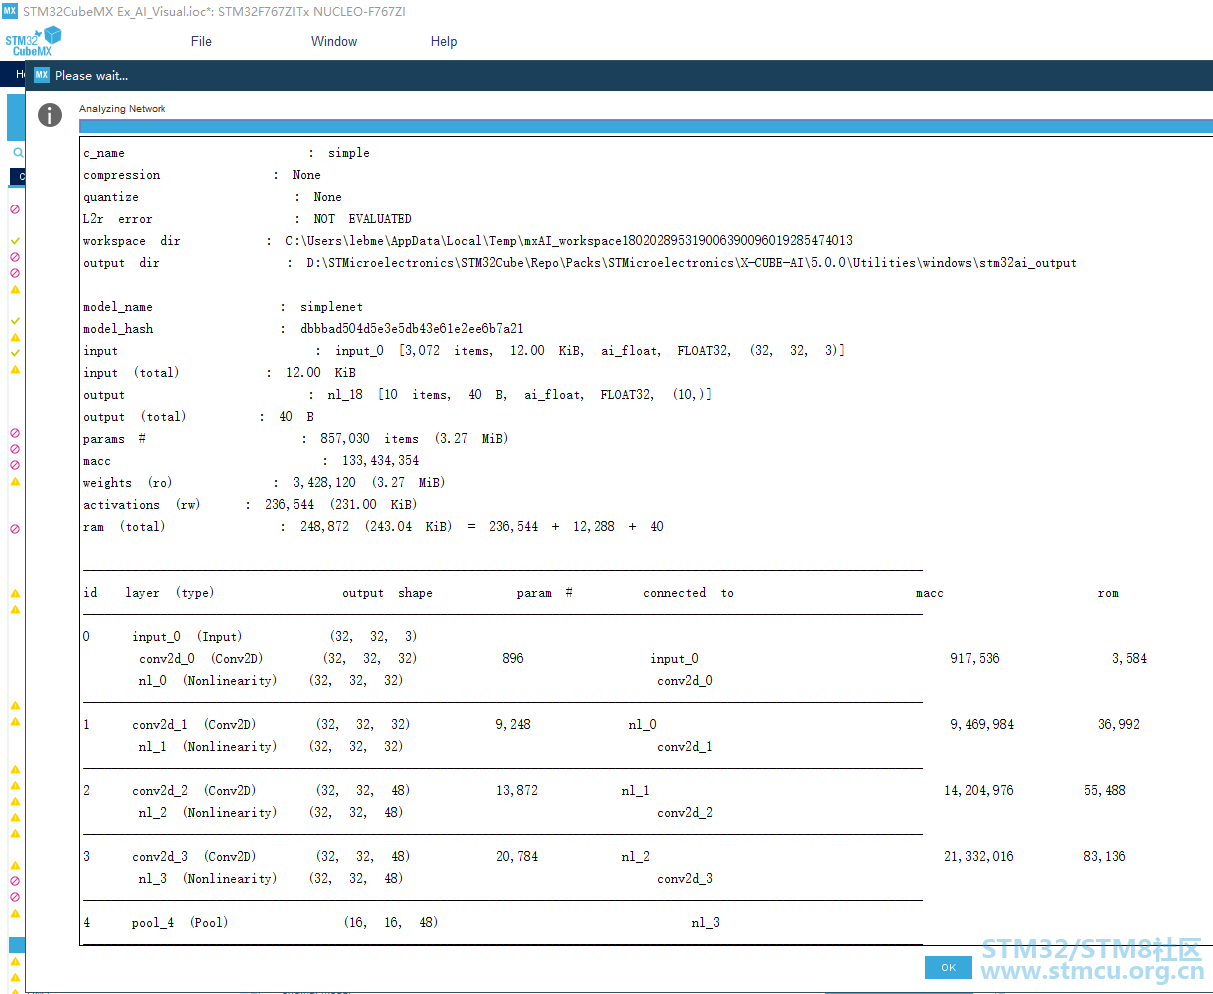Click the nl_3 (Nonlinearity) layer name
Image resolution: width=1213 pixels, height=994 pixels.
pyautogui.click(x=207, y=879)
